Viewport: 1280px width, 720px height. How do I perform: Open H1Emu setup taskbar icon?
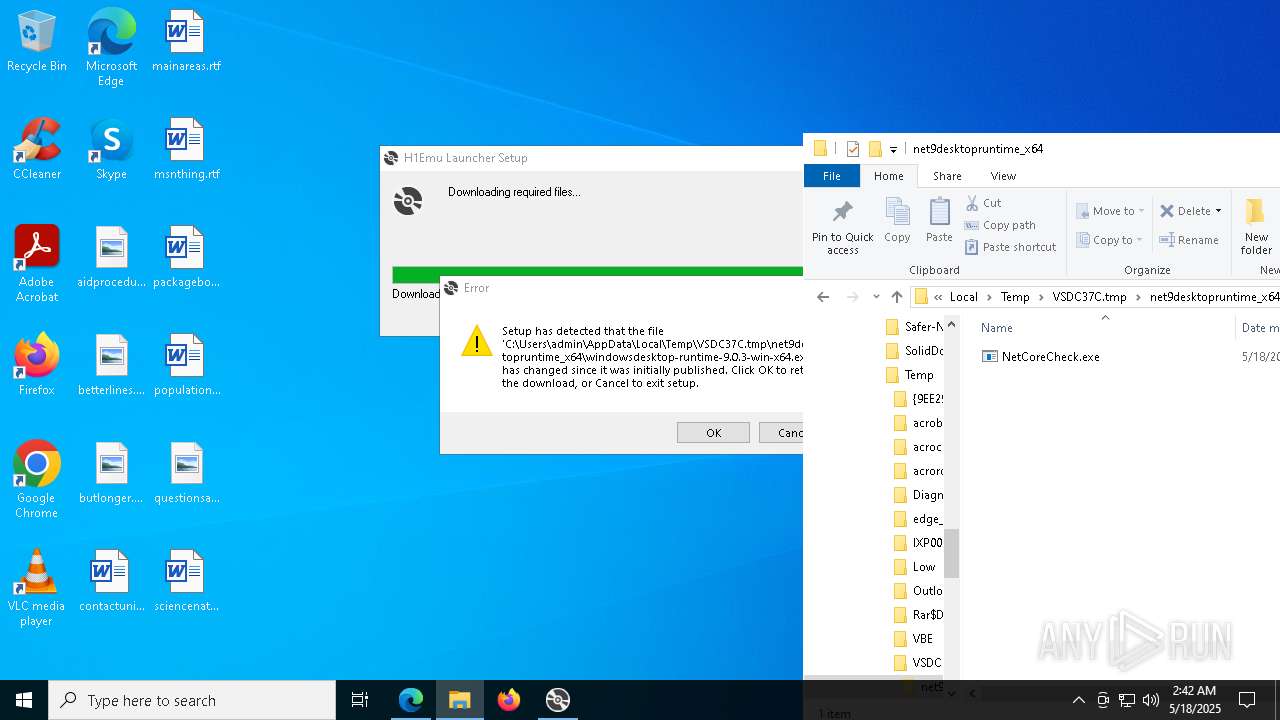click(x=557, y=700)
